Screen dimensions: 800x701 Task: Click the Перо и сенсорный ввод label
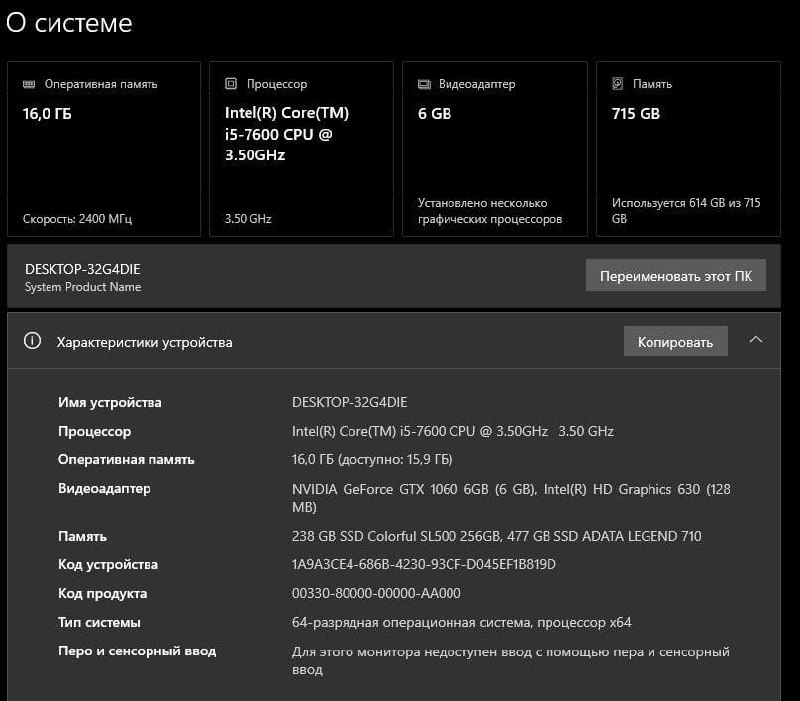[137, 651]
